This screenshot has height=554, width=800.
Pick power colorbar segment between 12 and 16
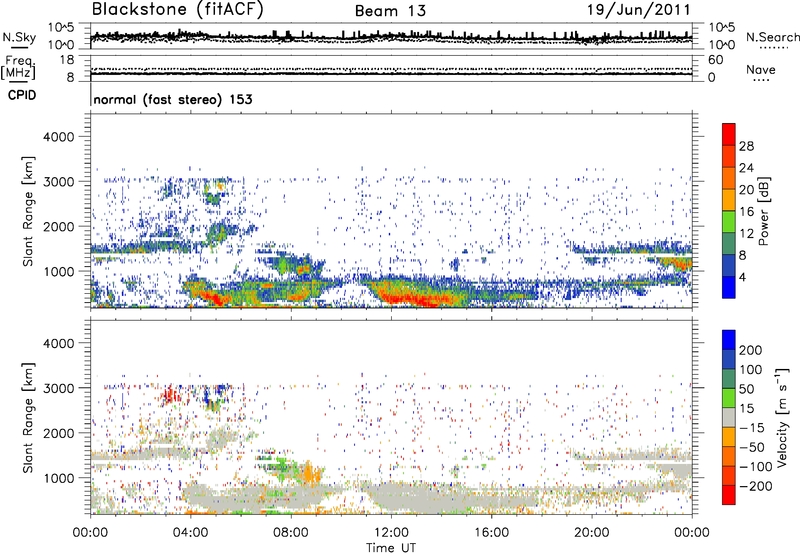[729, 222]
